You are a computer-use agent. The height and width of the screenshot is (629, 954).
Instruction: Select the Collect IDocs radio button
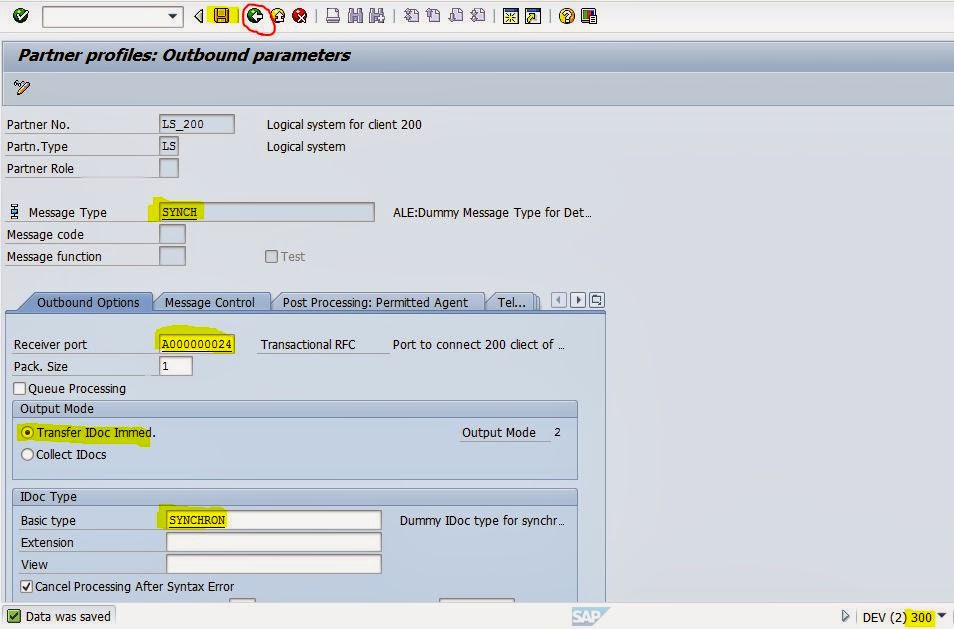coord(27,454)
